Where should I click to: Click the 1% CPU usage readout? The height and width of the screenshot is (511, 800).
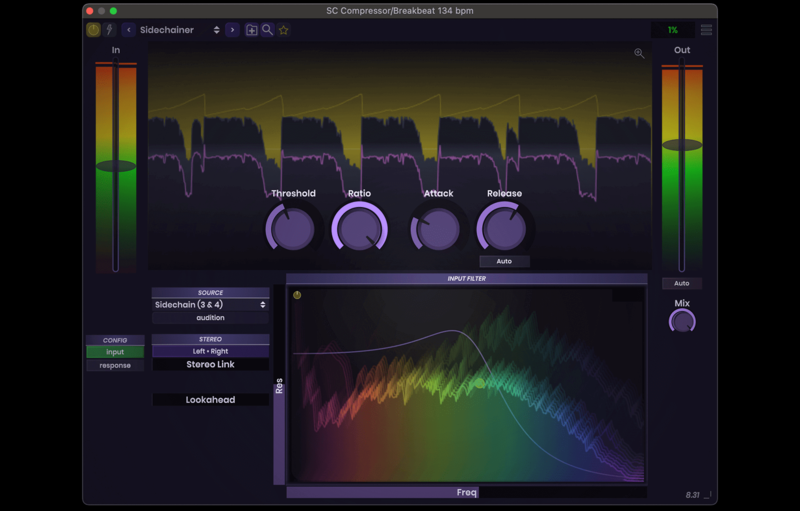point(672,30)
